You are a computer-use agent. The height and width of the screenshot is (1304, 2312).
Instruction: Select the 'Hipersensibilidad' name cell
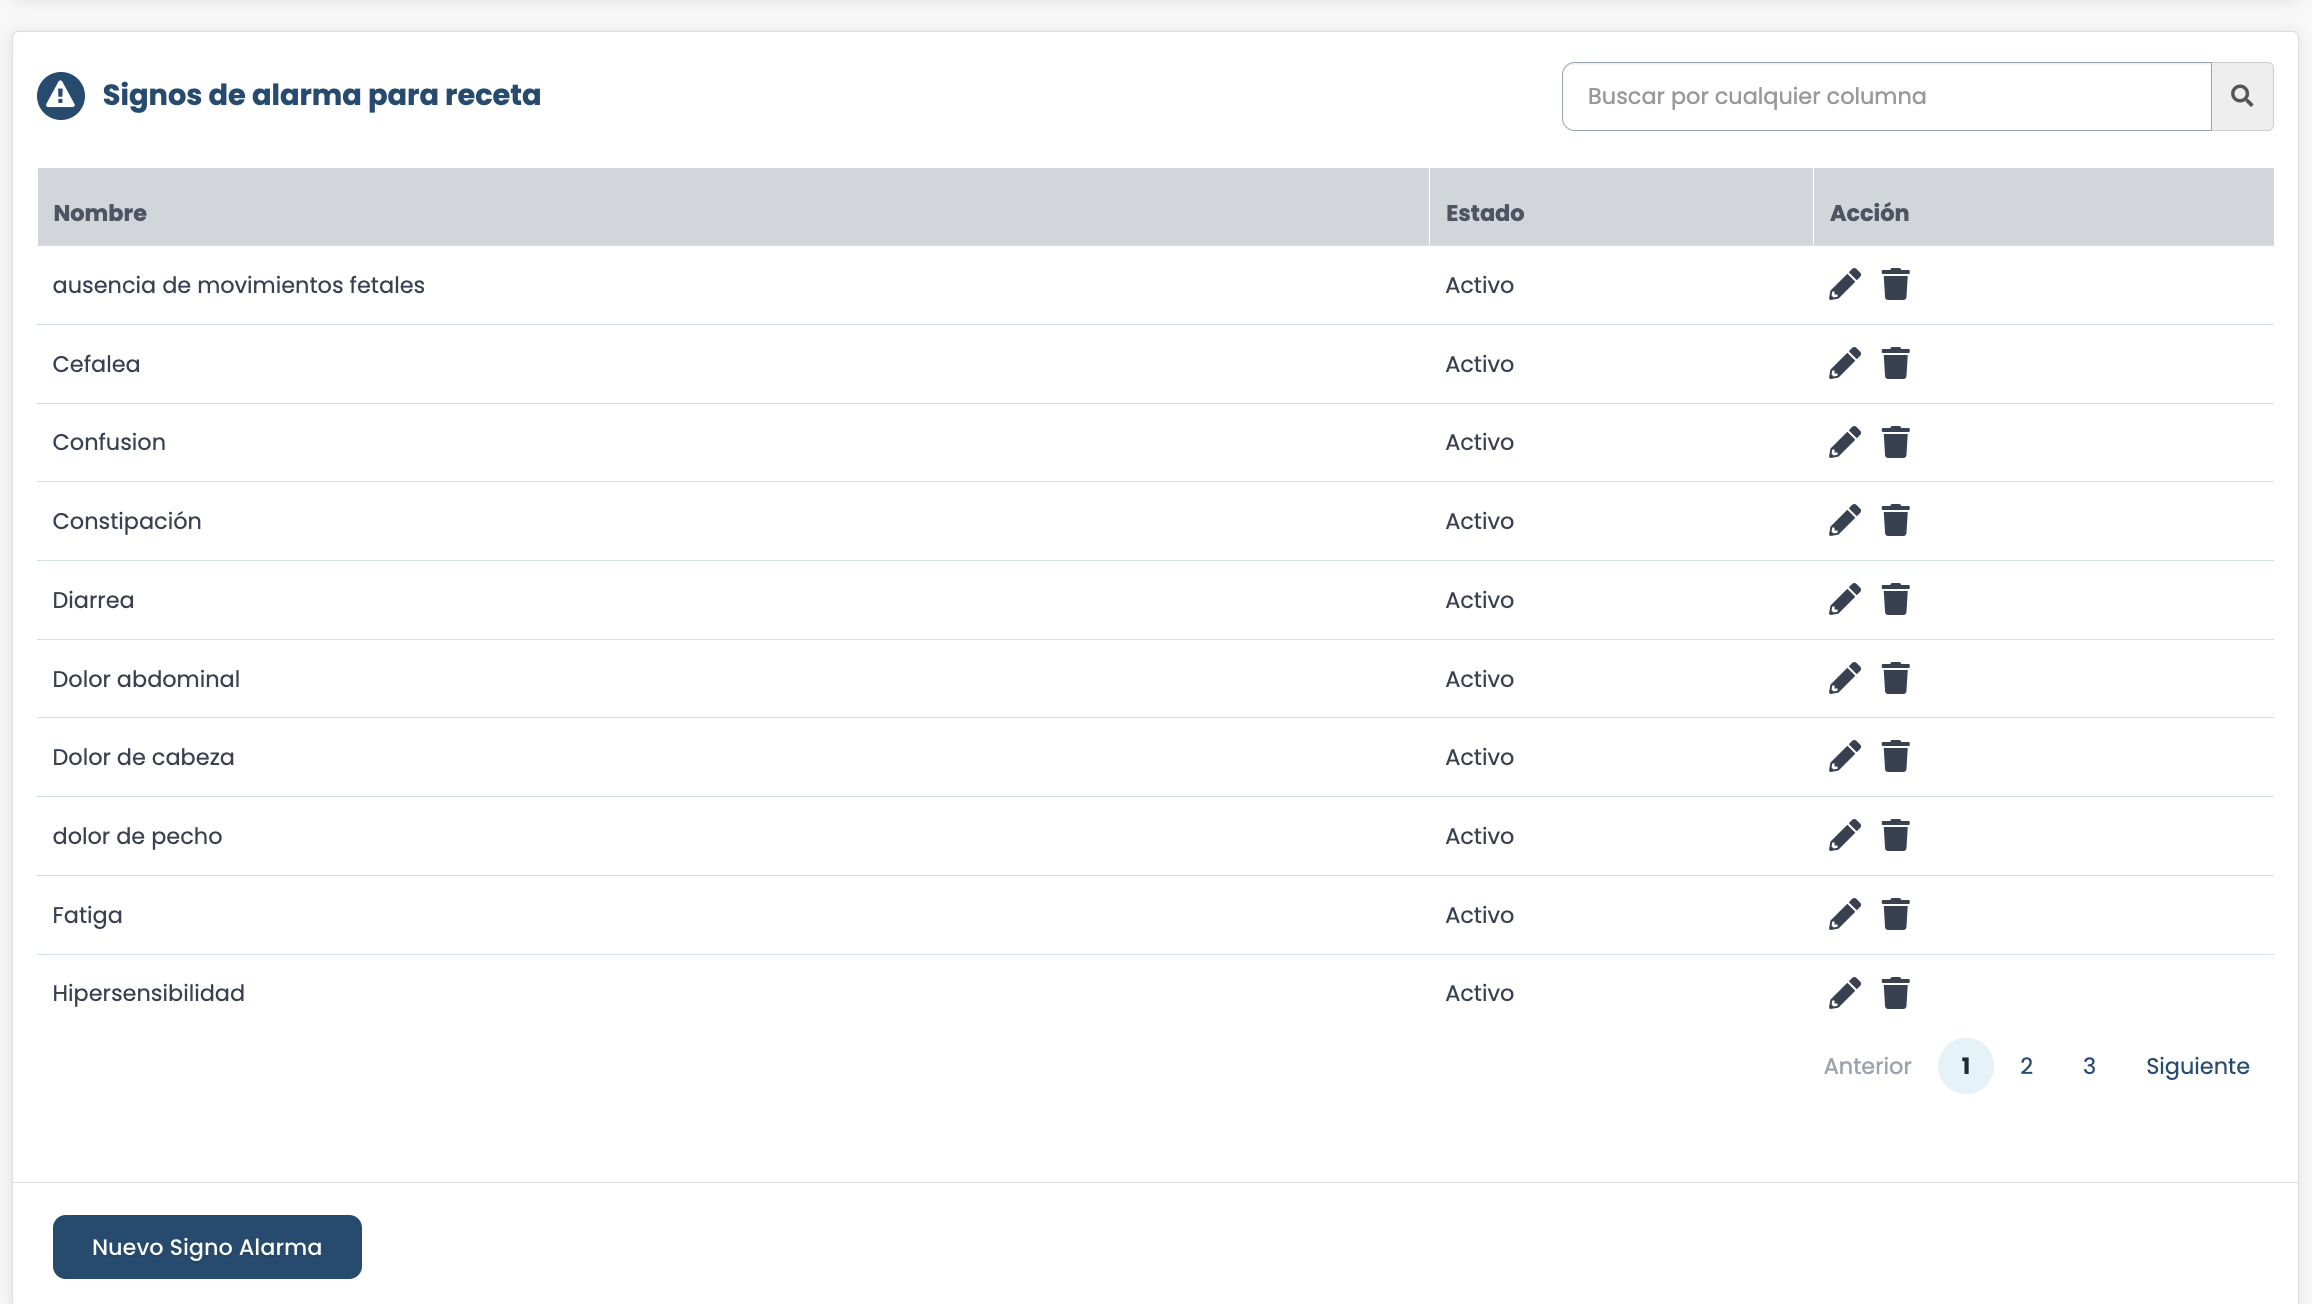pyautogui.click(x=733, y=993)
